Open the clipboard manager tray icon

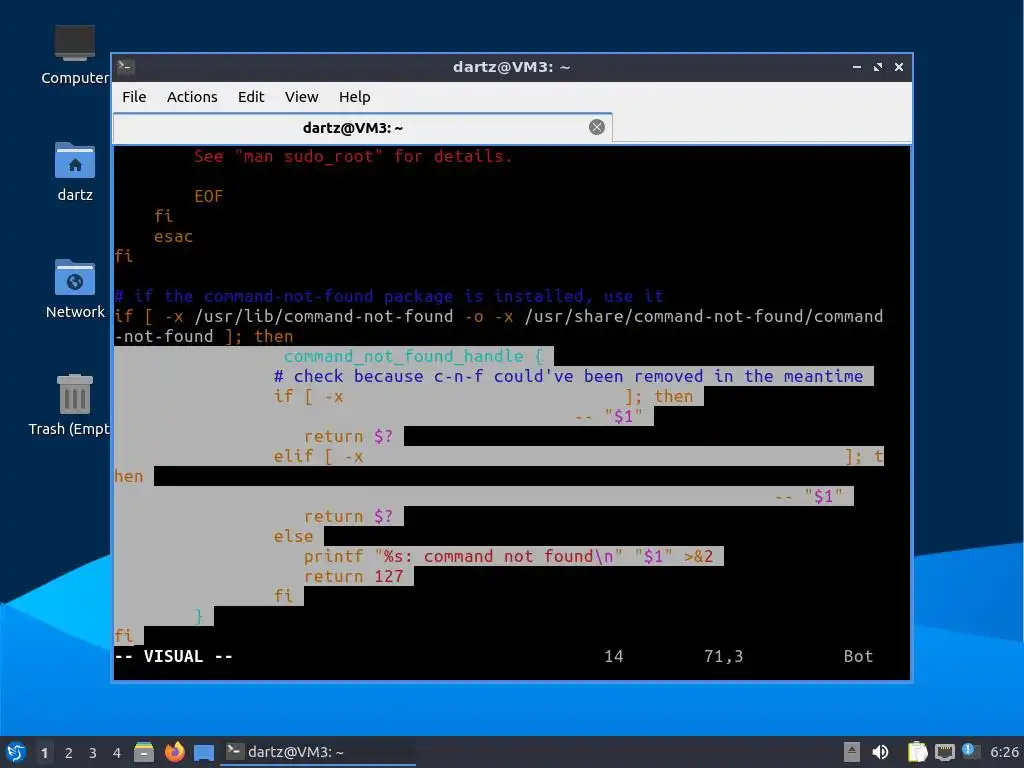pyautogui.click(x=918, y=752)
